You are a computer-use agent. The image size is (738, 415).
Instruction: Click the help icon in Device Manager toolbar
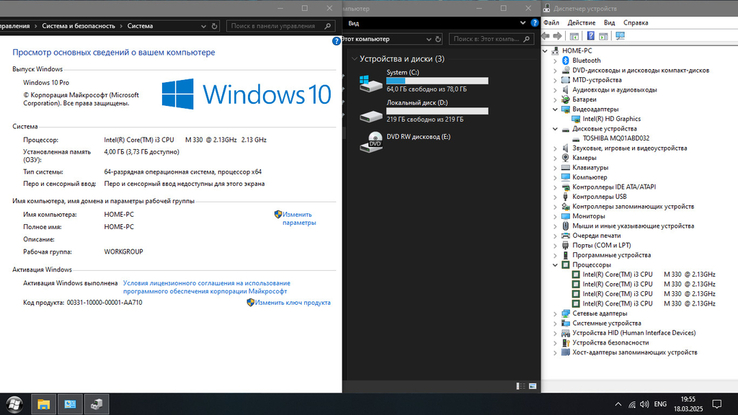(x=590, y=36)
